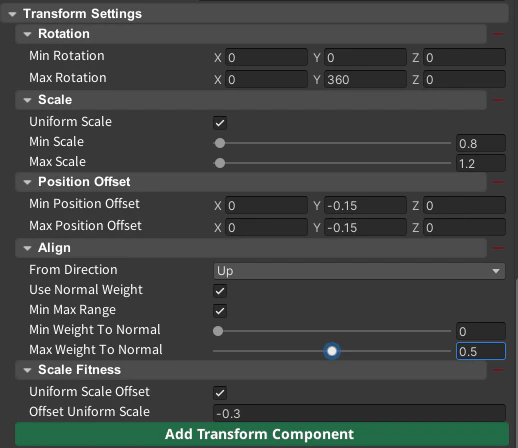The height and width of the screenshot is (448, 518).
Task: Click the Max Position Offset Y field
Action: click(x=365, y=227)
